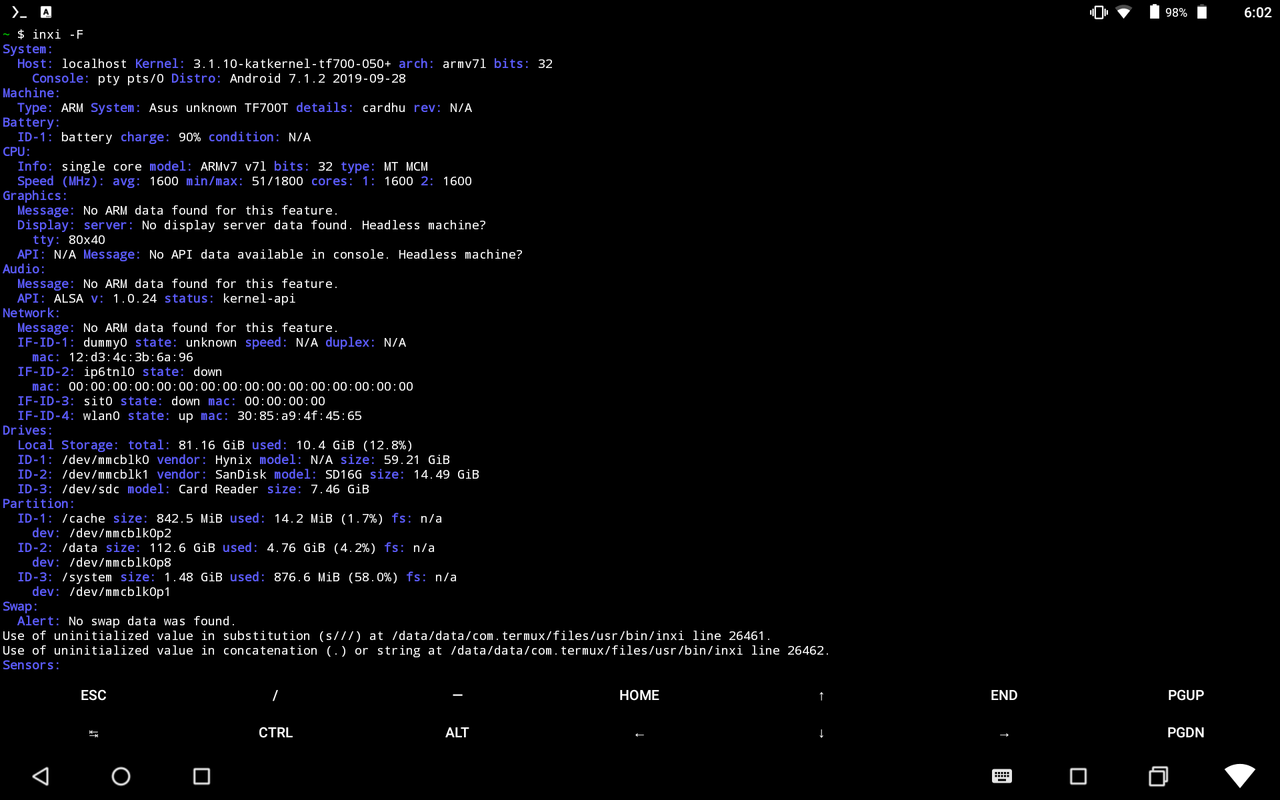
Task: Tap the status bar Wi-Fi icon
Action: pos(1124,12)
